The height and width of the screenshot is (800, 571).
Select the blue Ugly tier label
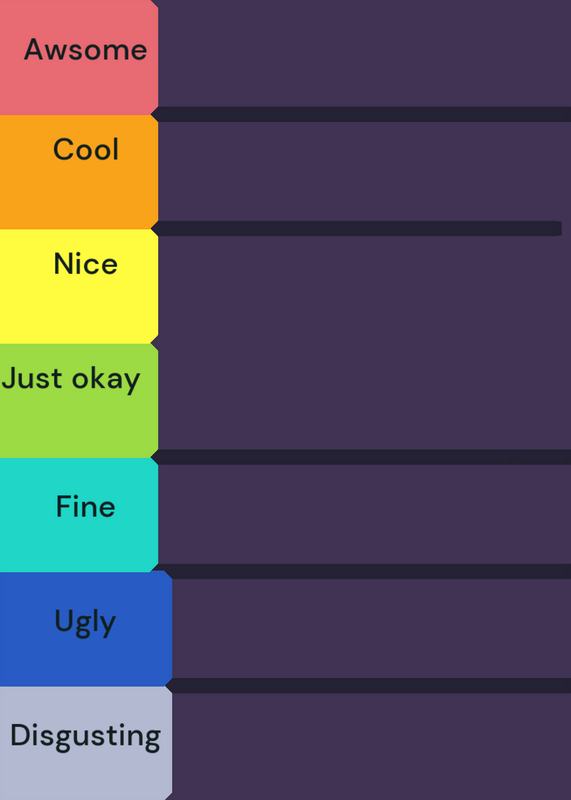tap(86, 629)
